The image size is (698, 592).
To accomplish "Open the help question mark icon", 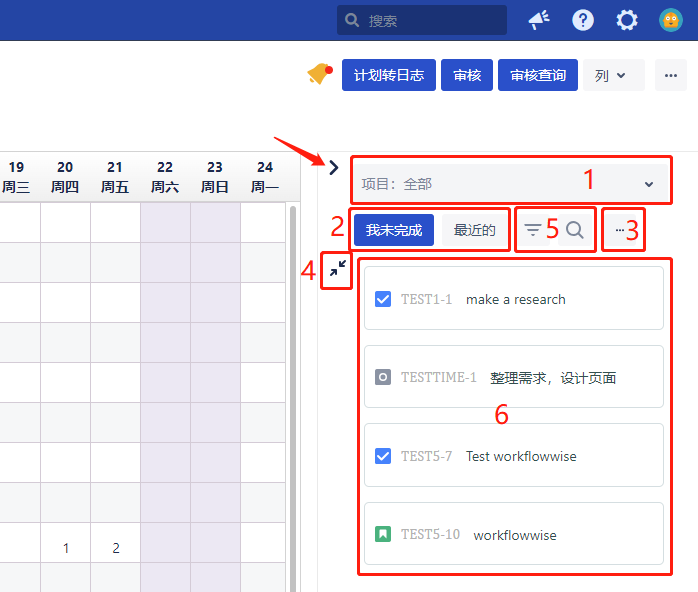I will point(583,20).
